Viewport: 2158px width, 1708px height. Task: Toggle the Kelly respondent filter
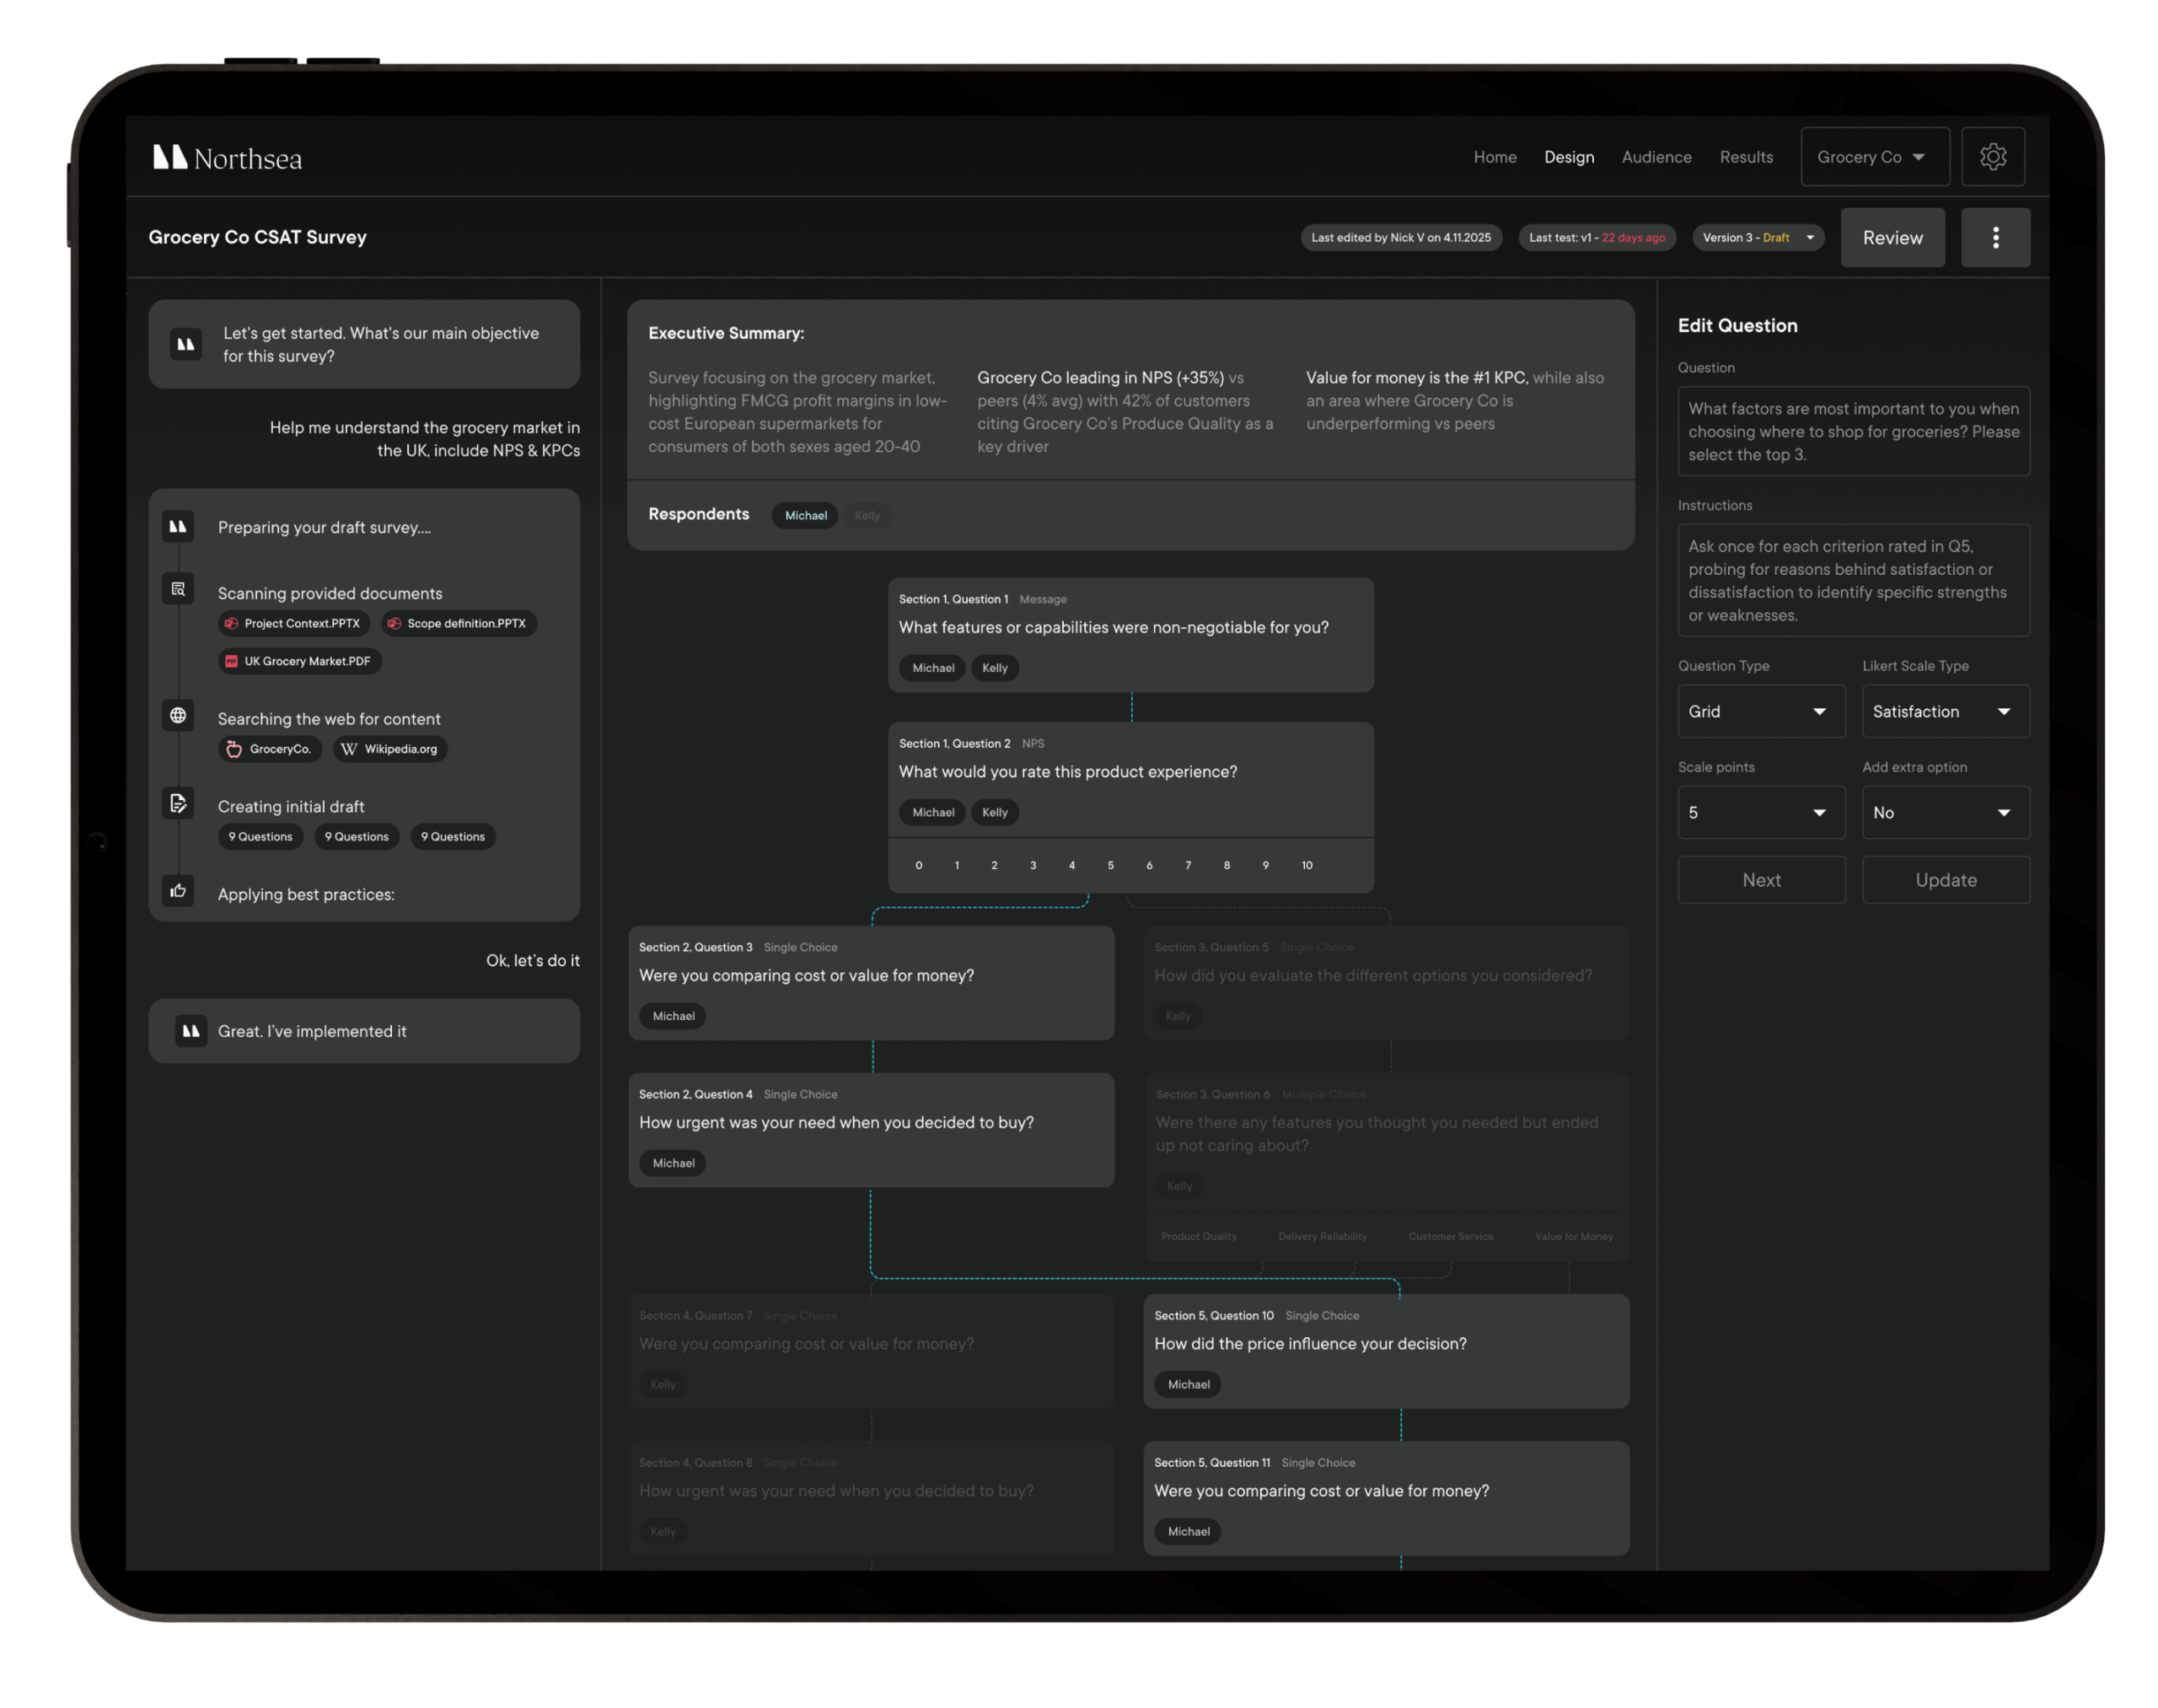[867, 516]
